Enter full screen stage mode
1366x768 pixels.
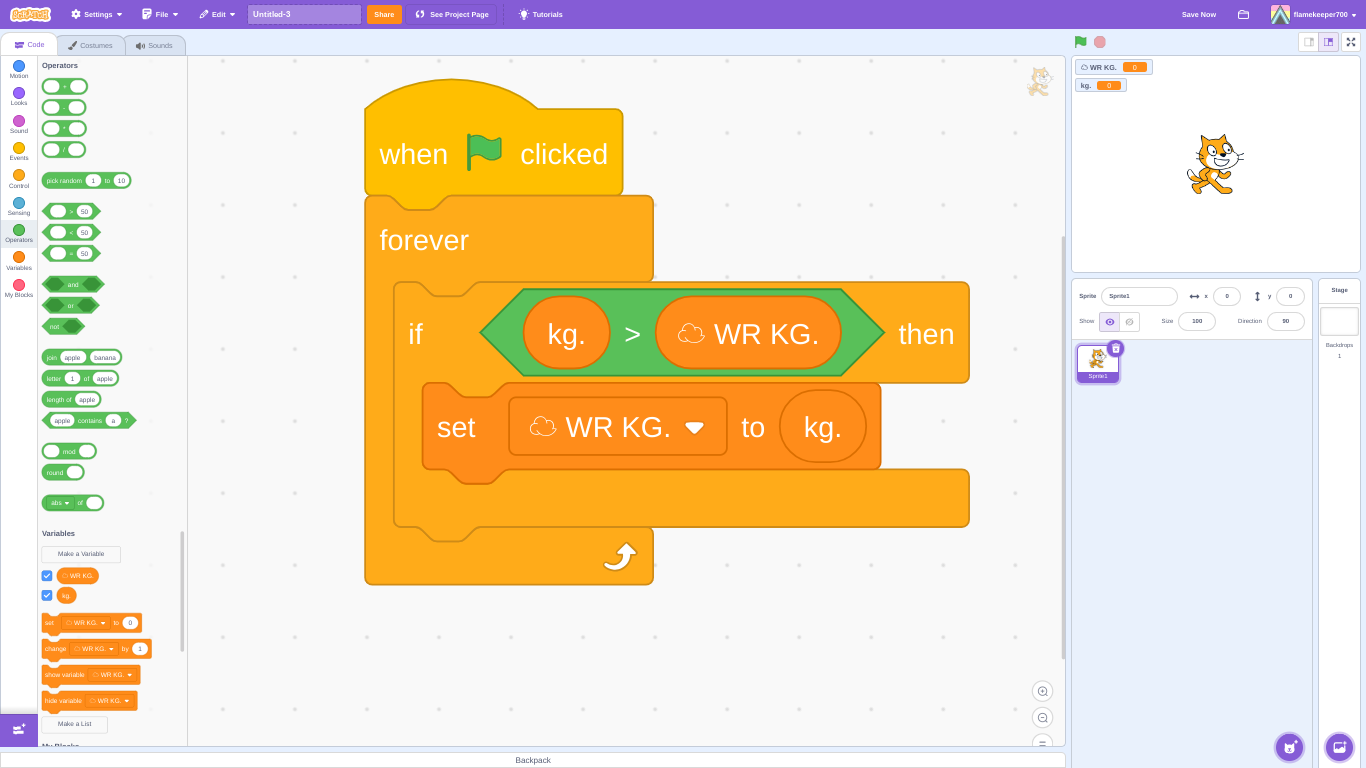[1350, 42]
